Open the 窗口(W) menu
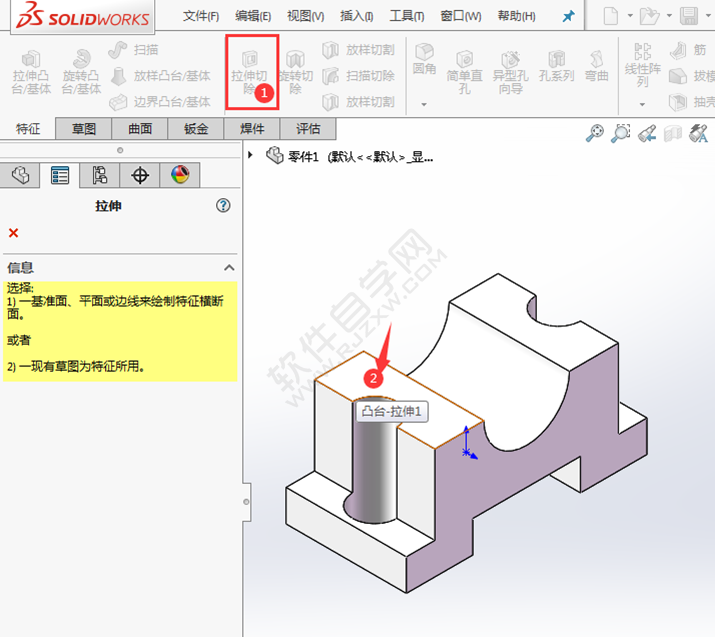 (x=461, y=16)
